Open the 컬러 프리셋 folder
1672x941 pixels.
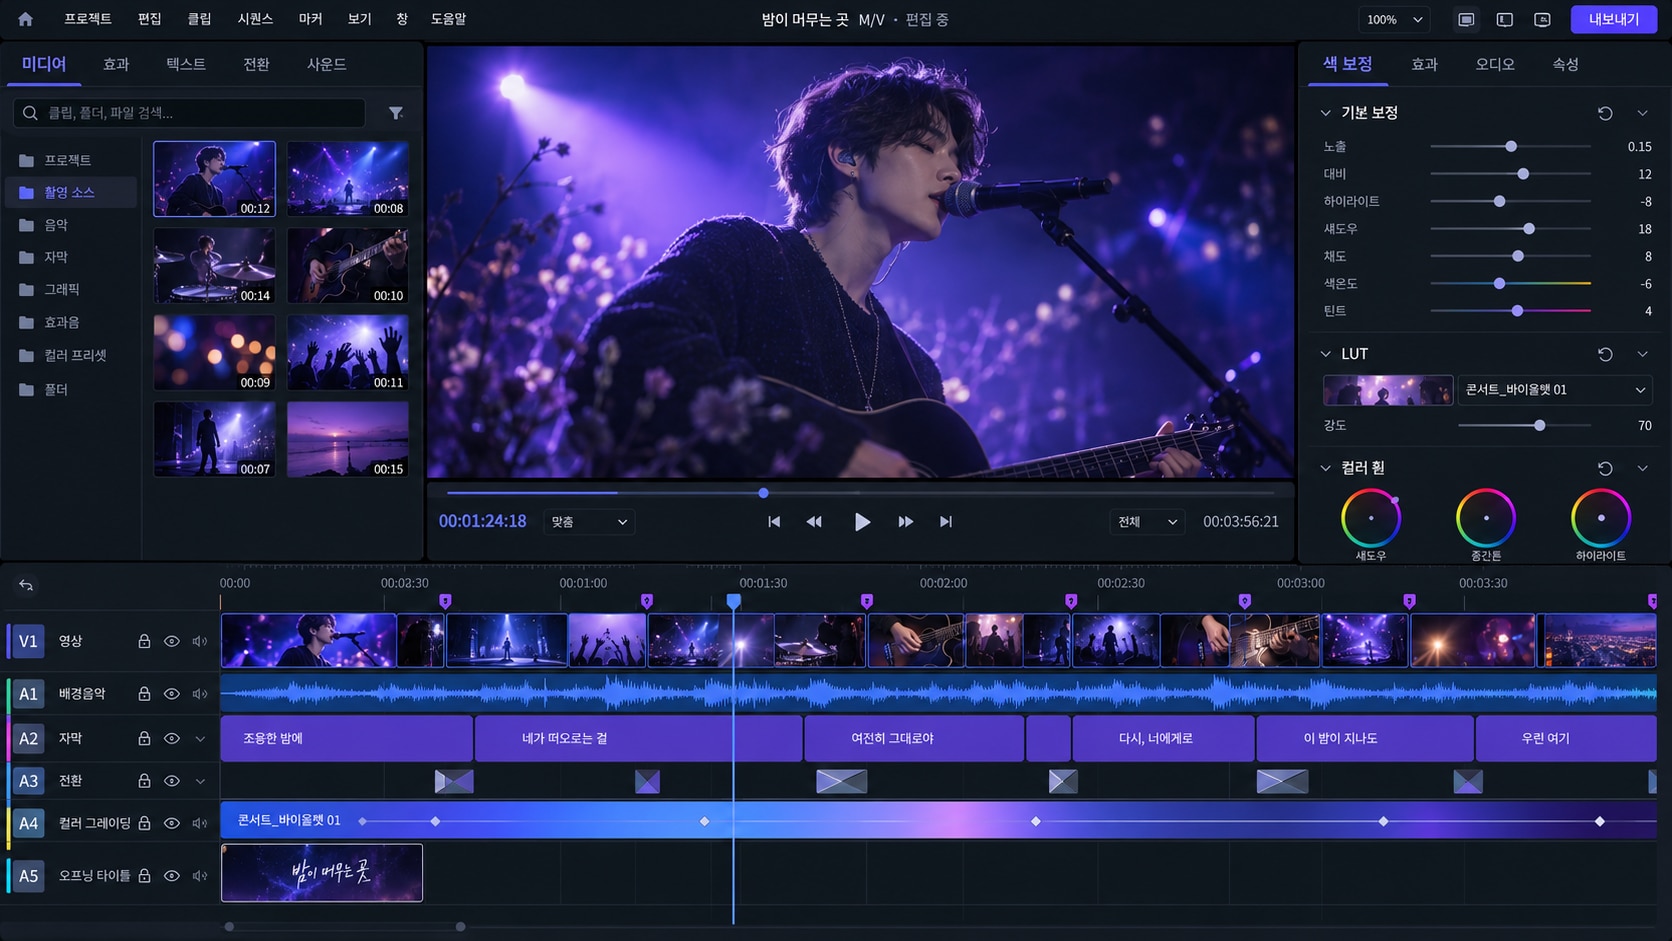75,355
